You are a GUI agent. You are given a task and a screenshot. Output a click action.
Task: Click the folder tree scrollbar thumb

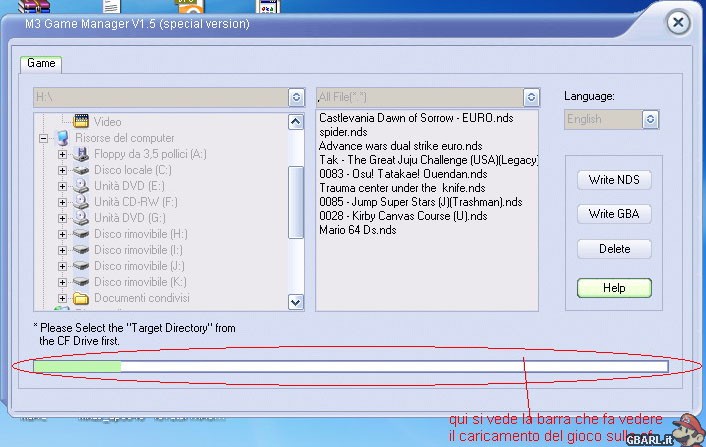pos(296,202)
